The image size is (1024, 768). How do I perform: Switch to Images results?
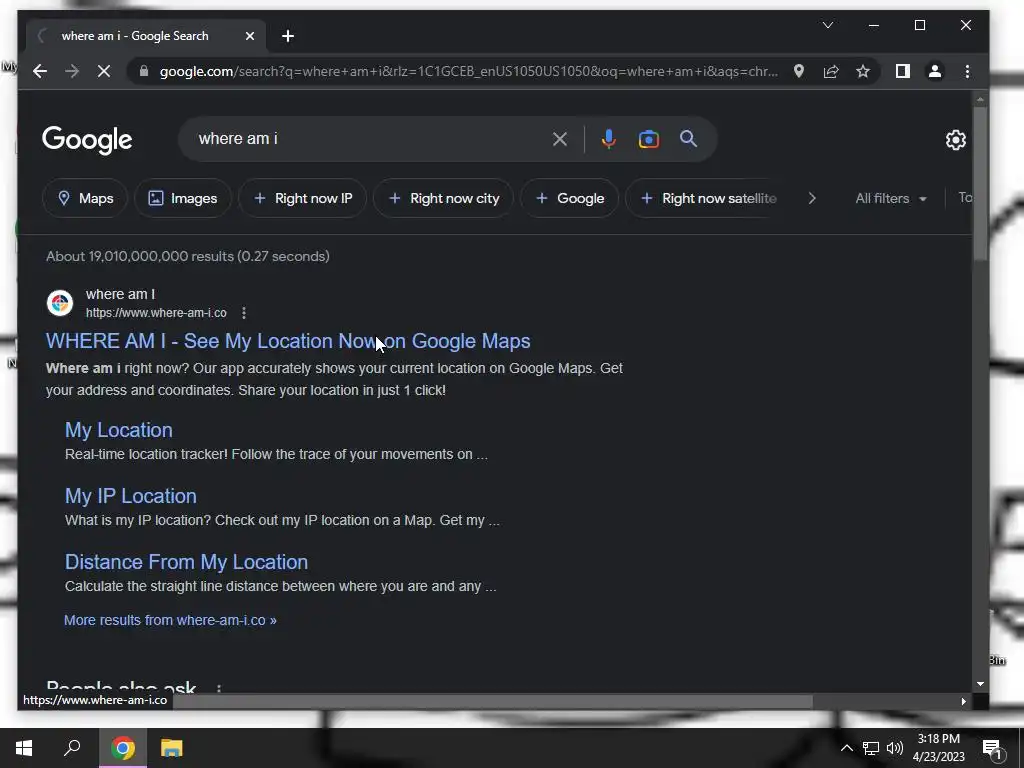coord(183,198)
